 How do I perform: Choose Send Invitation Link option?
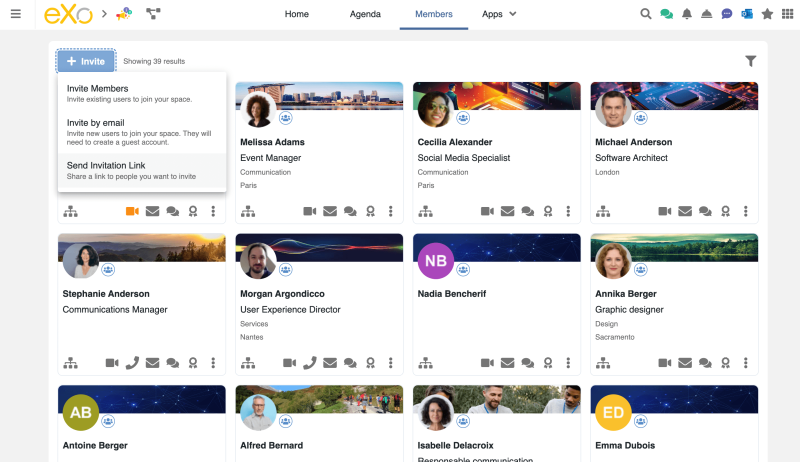click(x=142, y=170)
